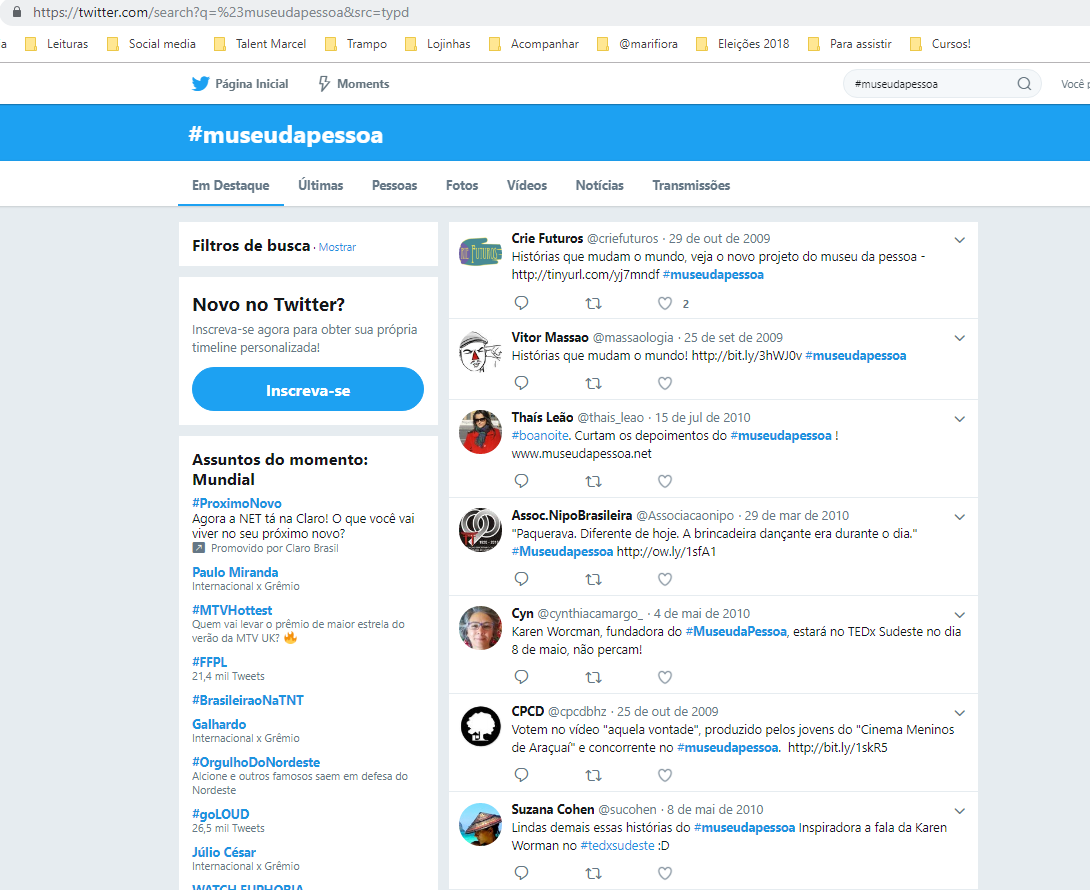Reply to the Cyn tweet
1090x890 pixels.
pyautogui.click(x=521, y=677)
